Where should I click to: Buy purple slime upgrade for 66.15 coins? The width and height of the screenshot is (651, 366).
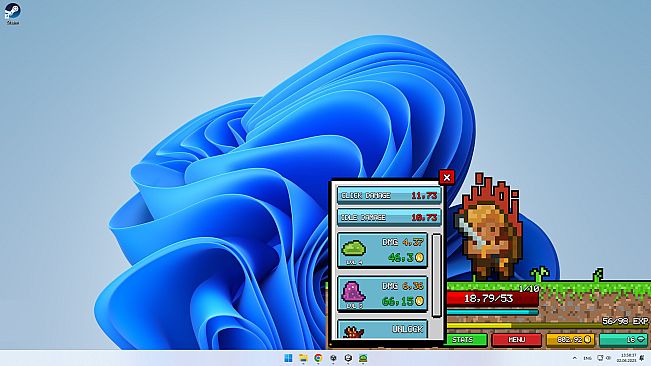[382, 294]
